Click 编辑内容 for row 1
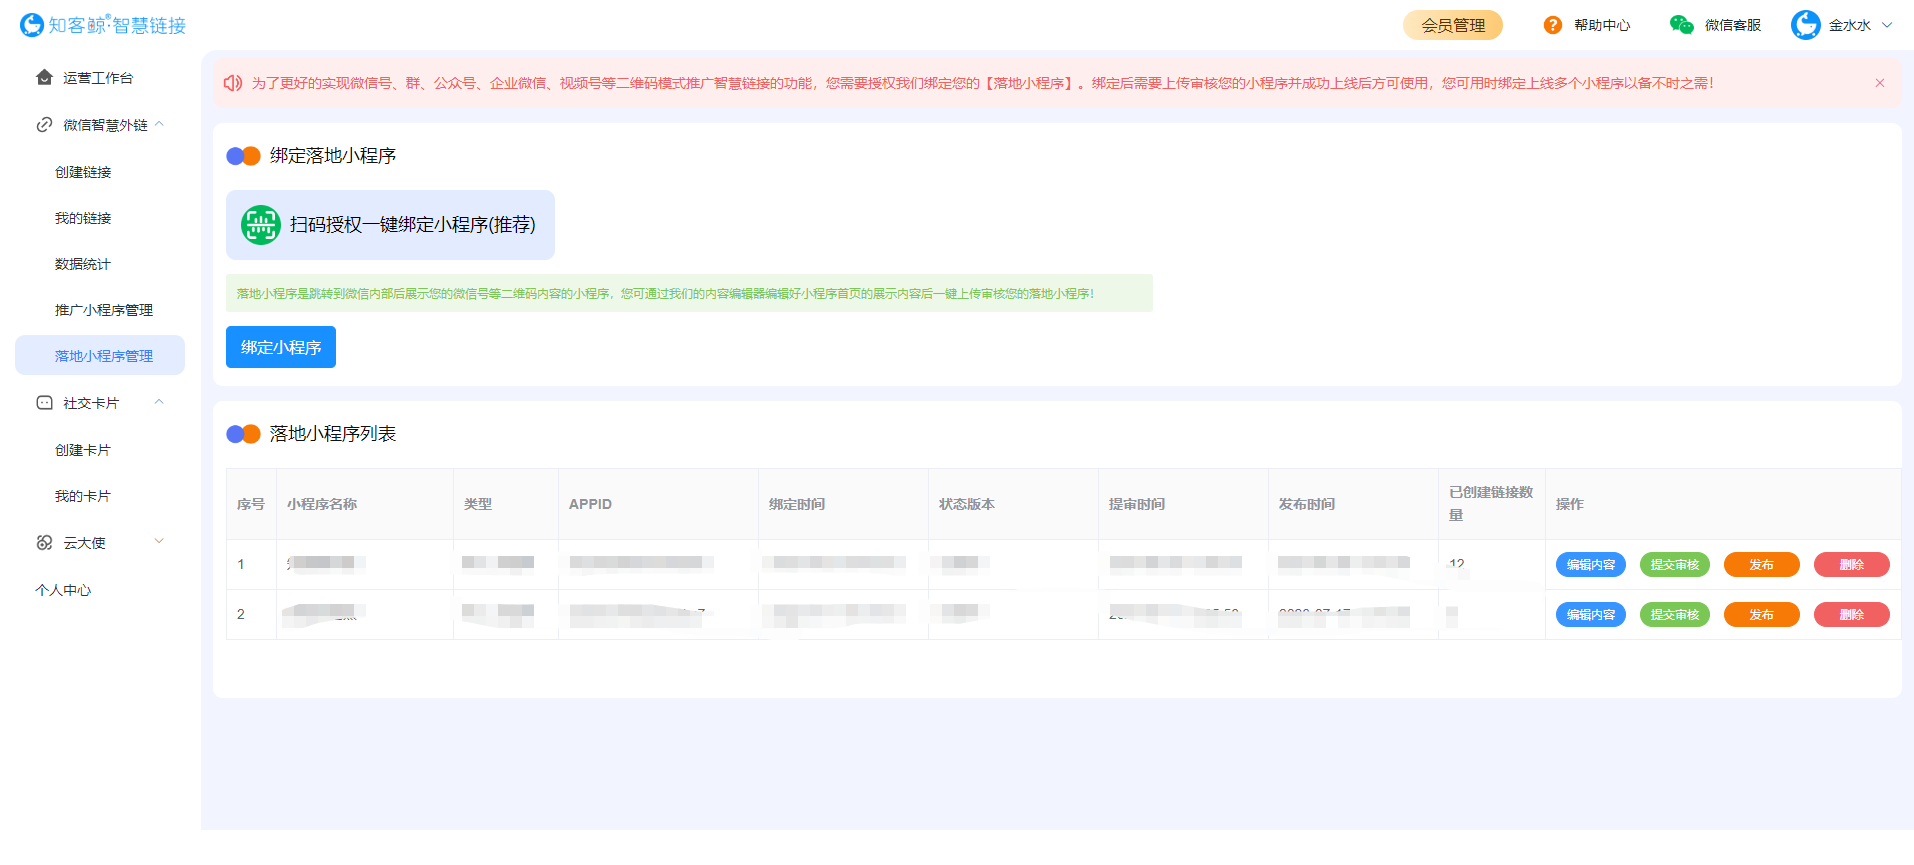 click(x=1590, y=565)
